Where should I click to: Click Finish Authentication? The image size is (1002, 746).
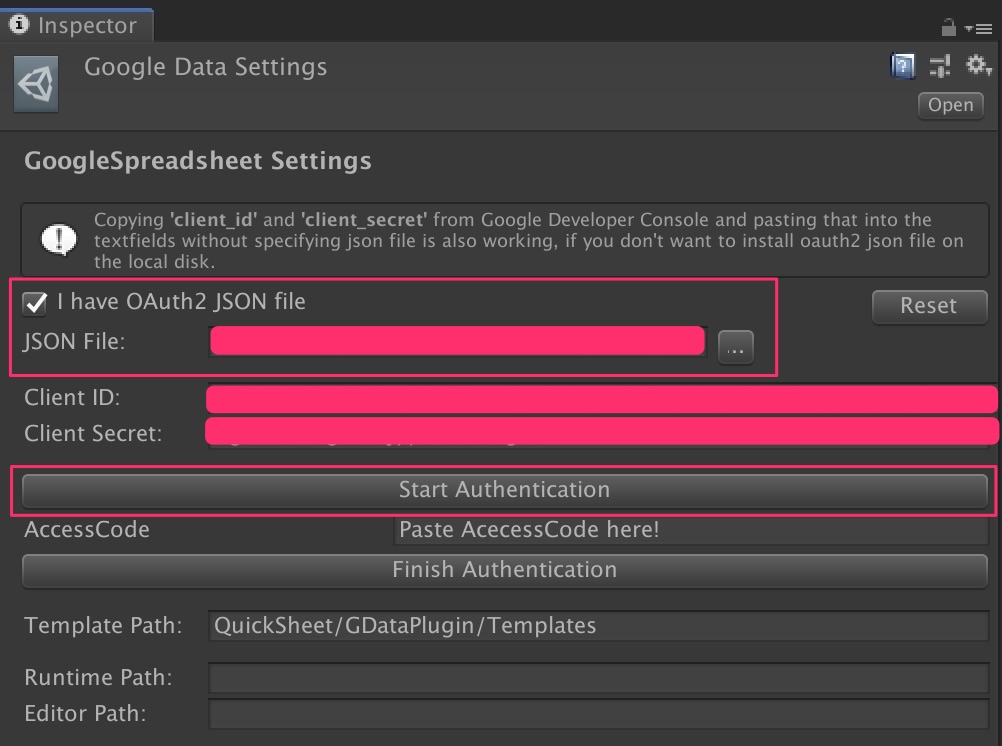coord(504,570)
